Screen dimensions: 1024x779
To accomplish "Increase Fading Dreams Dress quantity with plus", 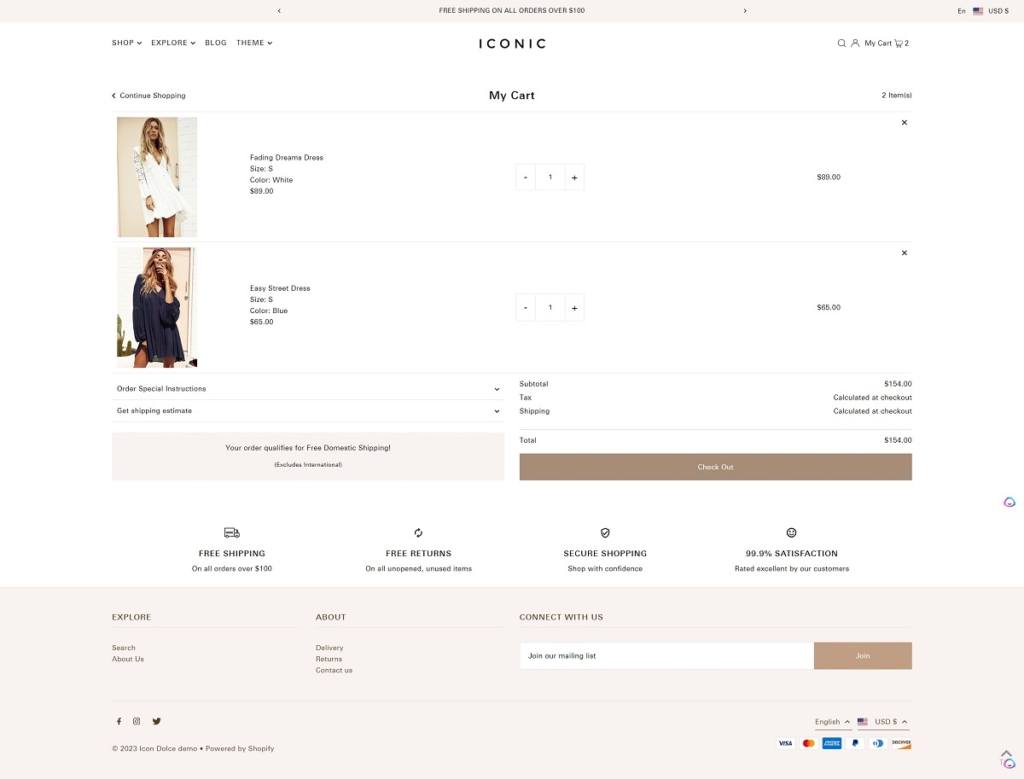I will (574, 178).
